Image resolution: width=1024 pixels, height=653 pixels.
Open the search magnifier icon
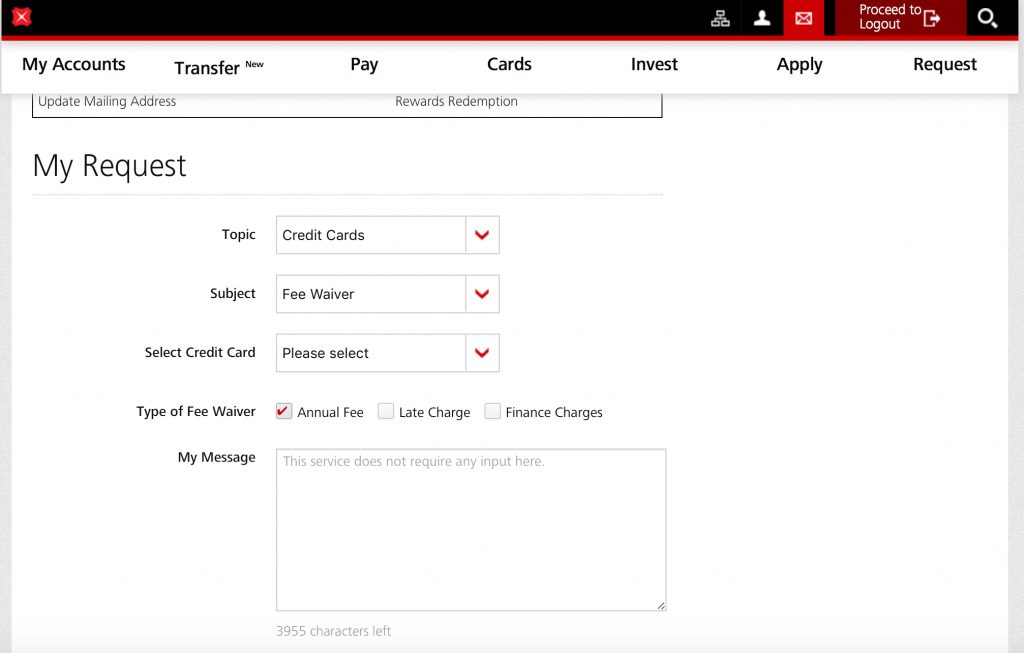(987, 18)
